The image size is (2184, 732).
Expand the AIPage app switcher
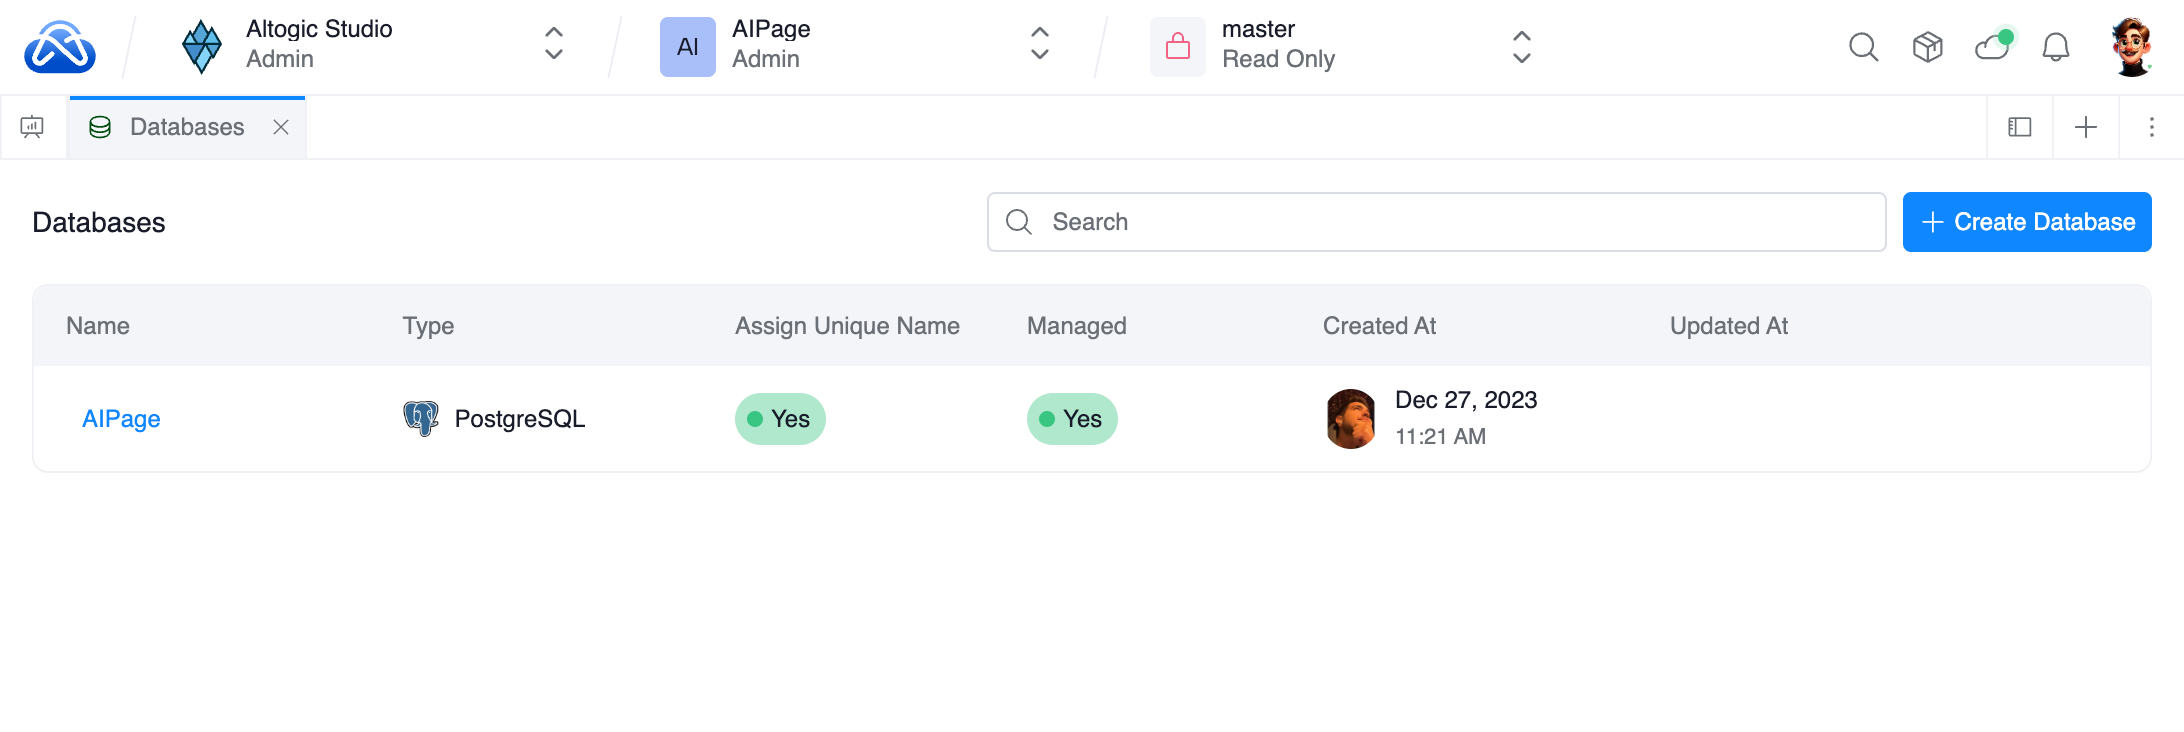(1040, 44)
